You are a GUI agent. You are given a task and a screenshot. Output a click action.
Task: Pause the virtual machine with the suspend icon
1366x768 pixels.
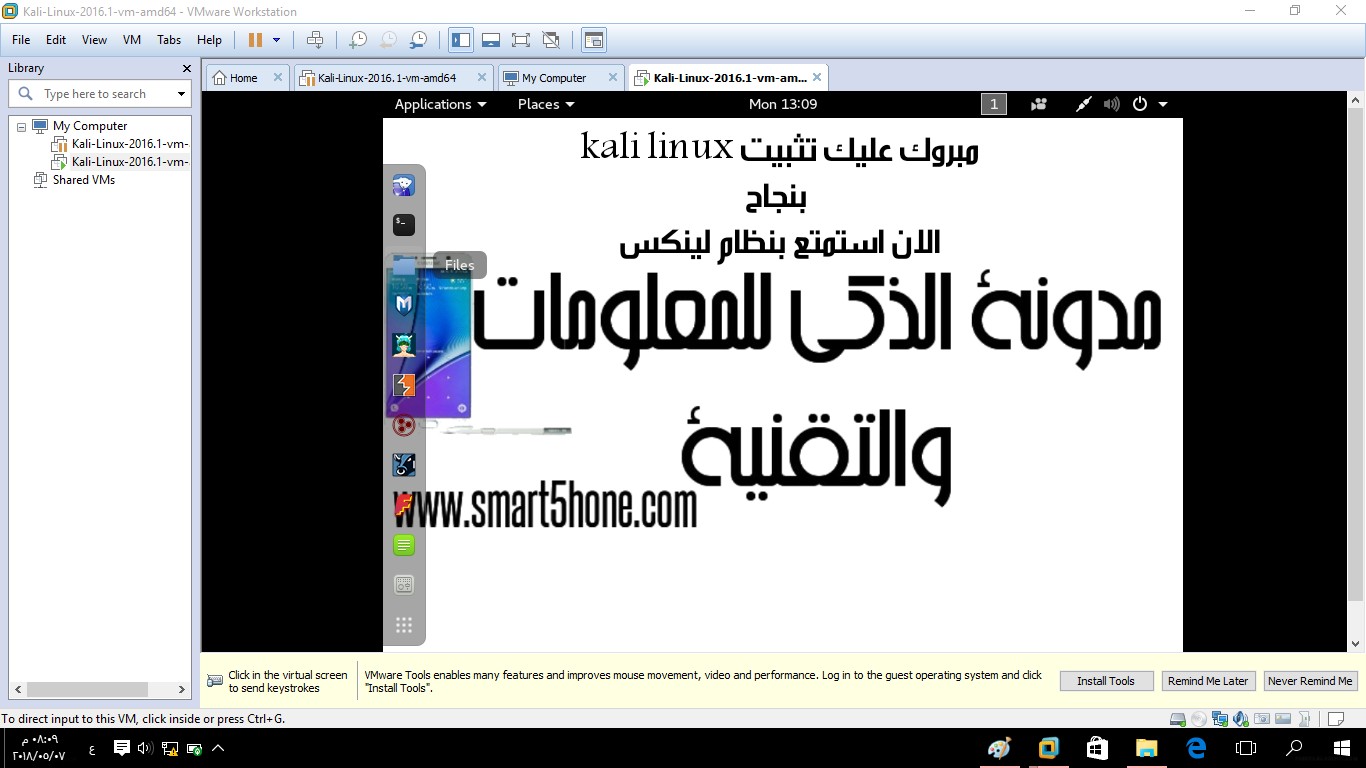255,40
